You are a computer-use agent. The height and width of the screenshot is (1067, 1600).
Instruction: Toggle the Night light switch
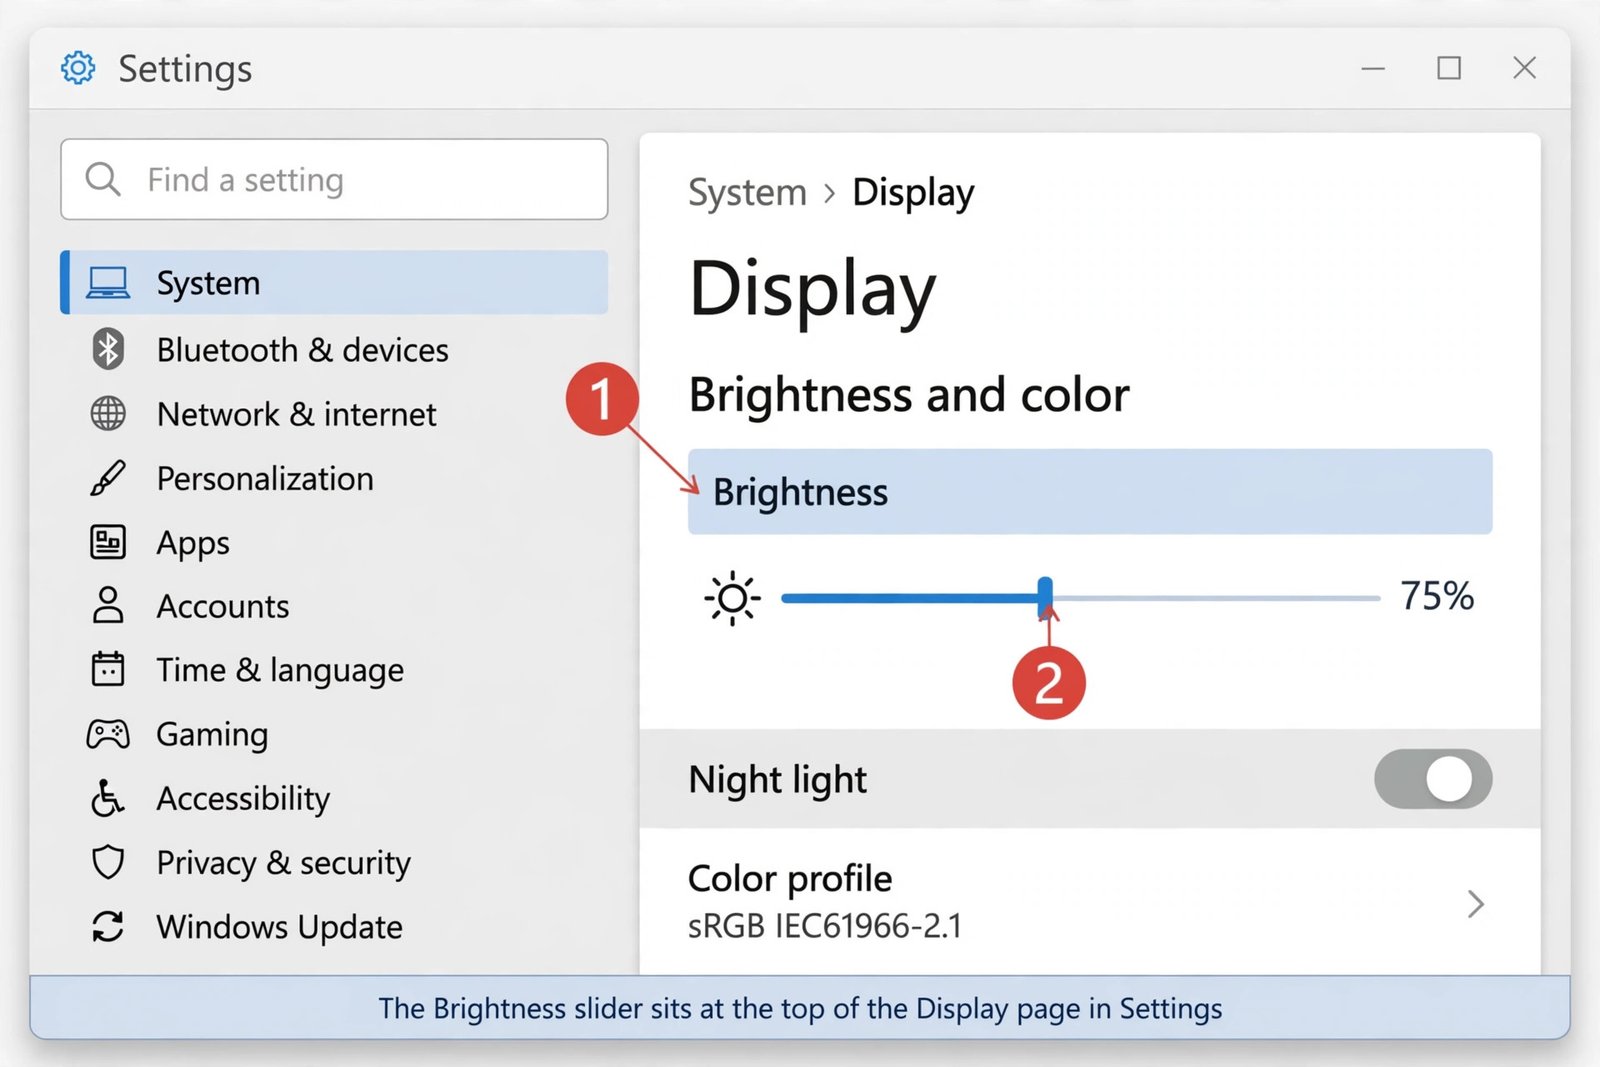[1433, 779]
